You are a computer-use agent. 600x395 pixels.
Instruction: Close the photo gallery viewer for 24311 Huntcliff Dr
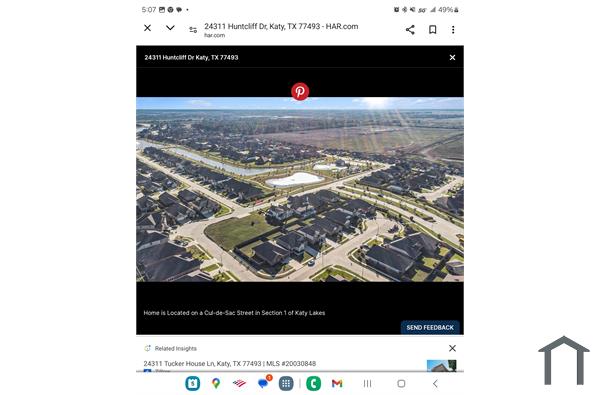click(452, 57)
